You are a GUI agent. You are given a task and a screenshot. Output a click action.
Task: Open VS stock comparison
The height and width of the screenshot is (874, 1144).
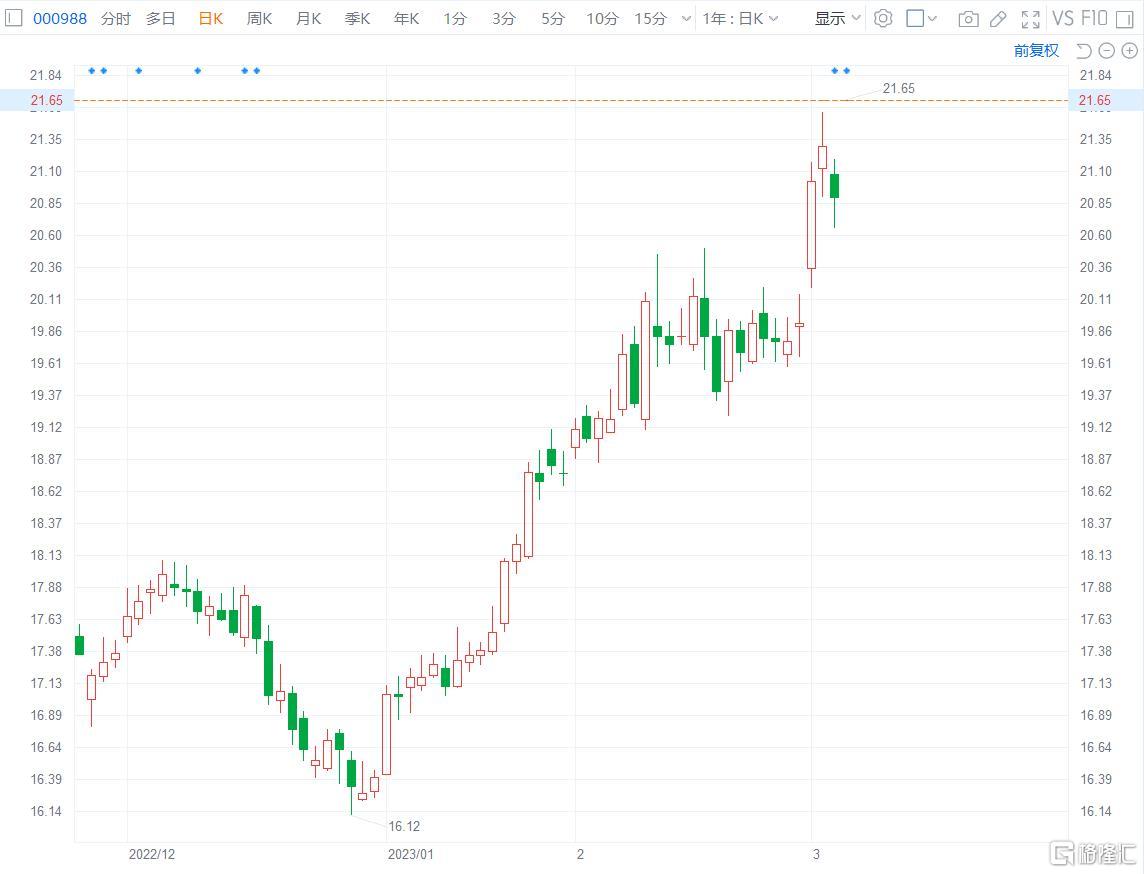[1062, 18]
